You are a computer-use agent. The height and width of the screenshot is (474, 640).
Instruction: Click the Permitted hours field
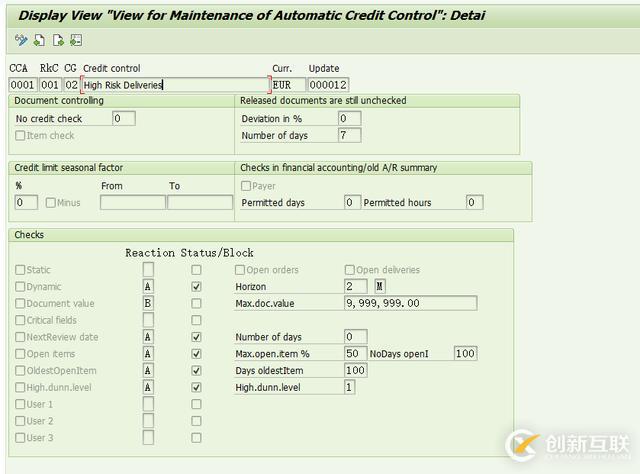click(x=475, y=203)
